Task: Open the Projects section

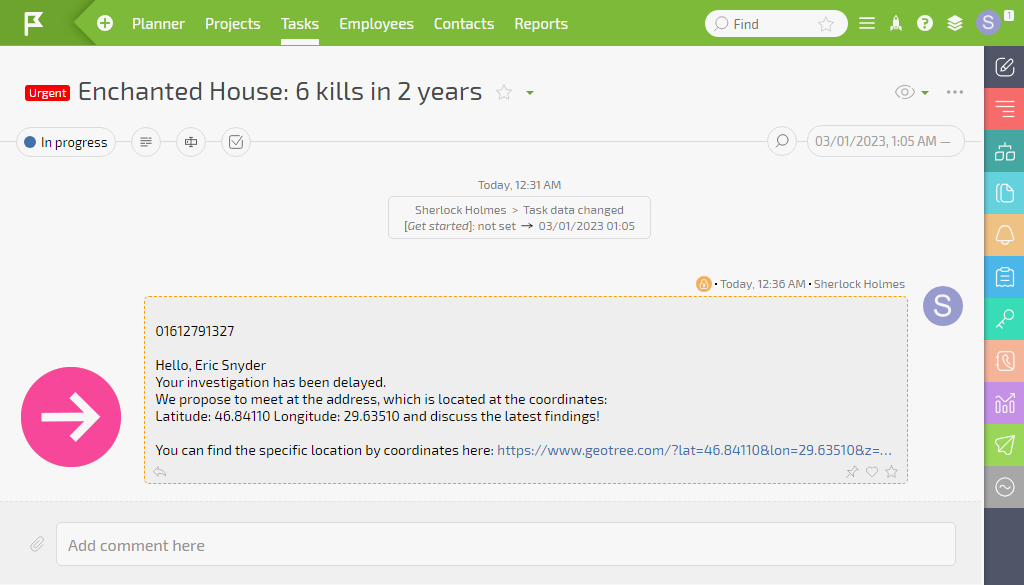Action: coord(232,24)
